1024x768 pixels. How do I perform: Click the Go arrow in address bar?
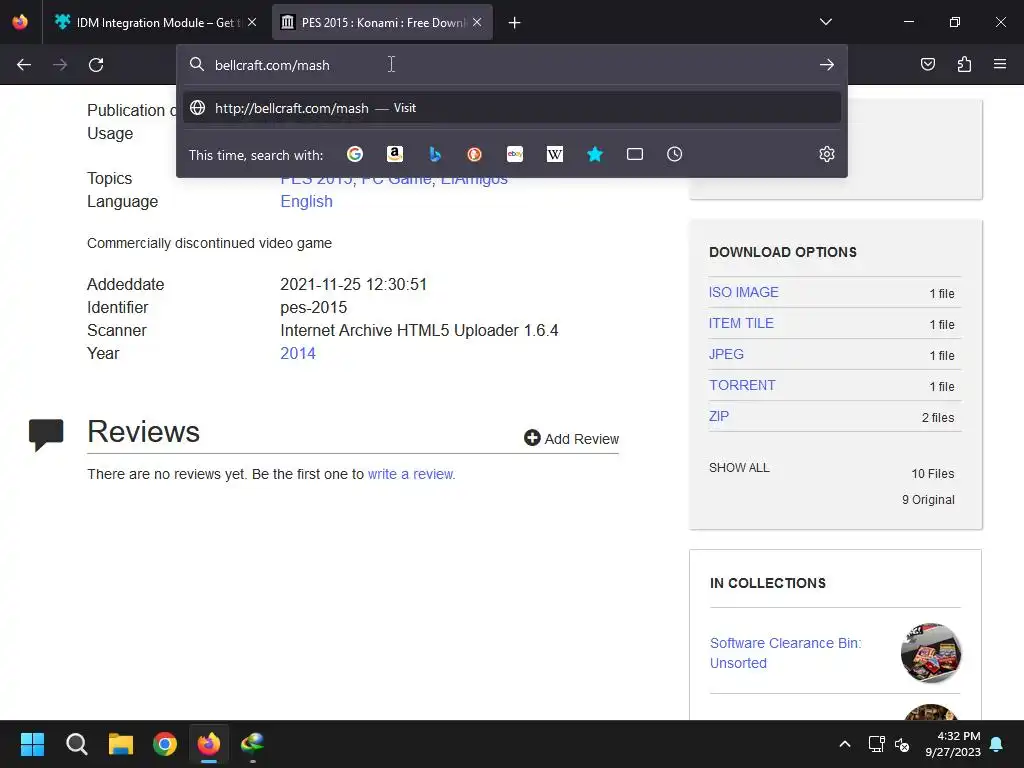pos(827,65)
